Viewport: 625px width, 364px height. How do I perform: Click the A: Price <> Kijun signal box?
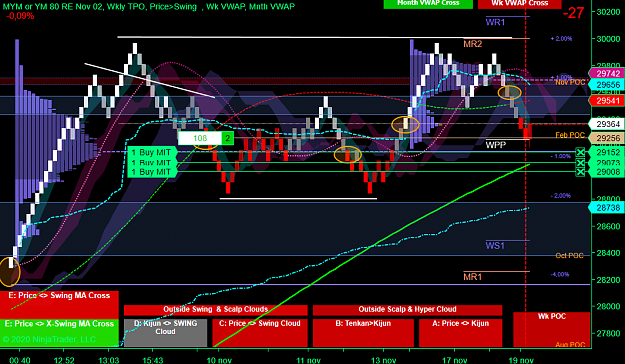pyautogui.click(x=460, y=333)
